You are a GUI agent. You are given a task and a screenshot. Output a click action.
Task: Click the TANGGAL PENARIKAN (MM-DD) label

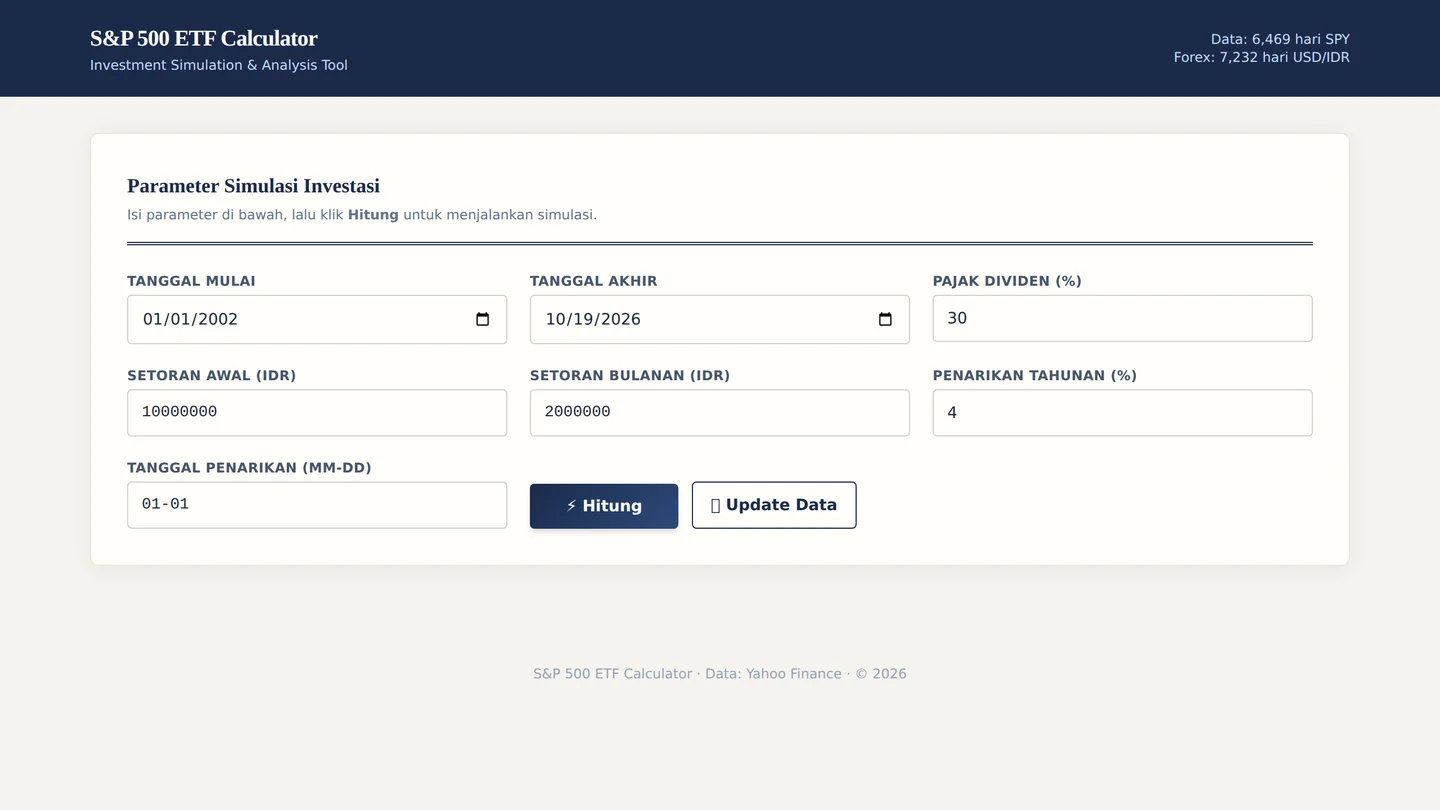249,468
